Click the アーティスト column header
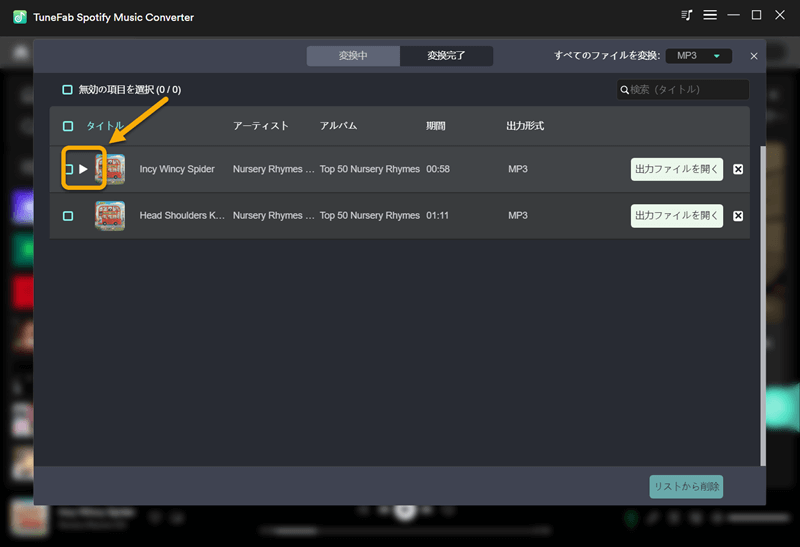This screenshot has height=547, width=800. pyautogui.click(x=261, y=126)
